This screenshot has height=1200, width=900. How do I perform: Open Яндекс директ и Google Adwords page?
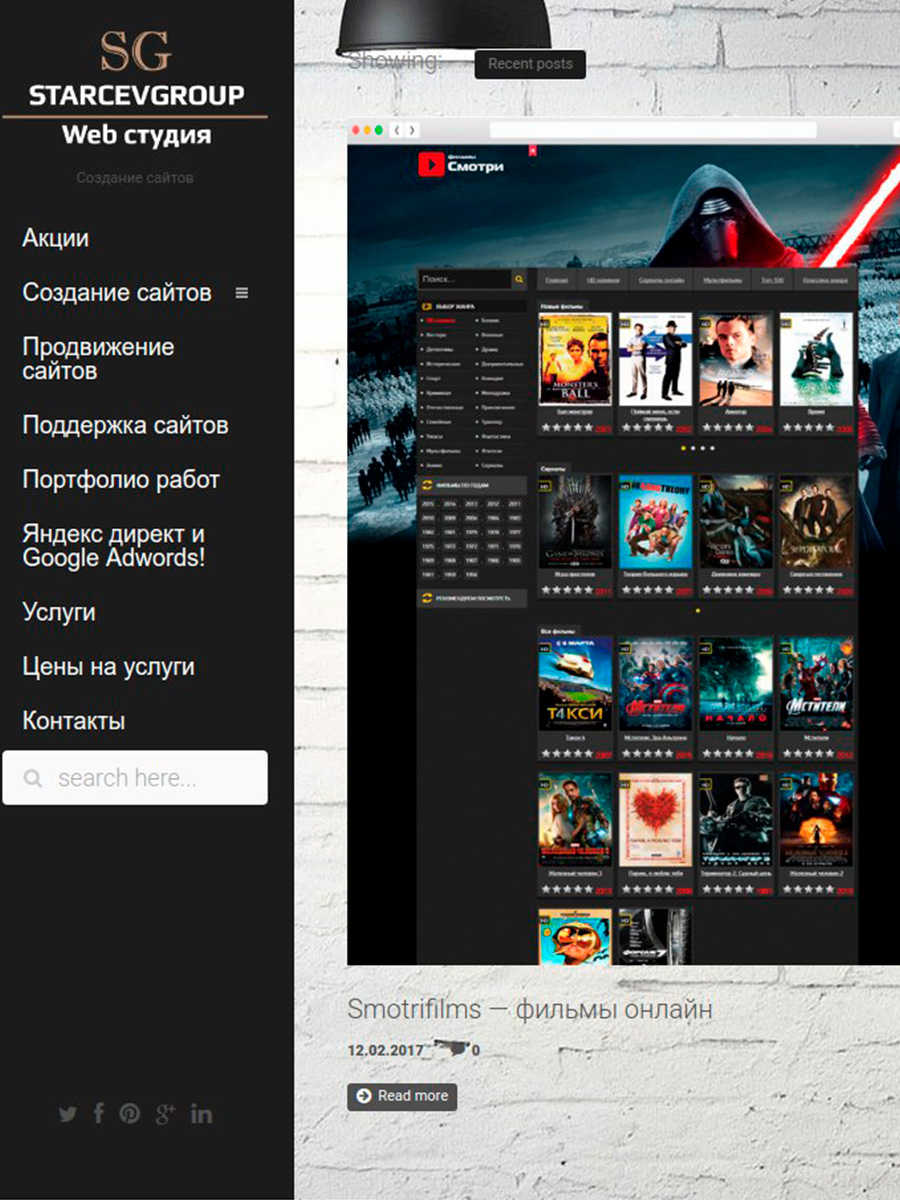[113, 546]
